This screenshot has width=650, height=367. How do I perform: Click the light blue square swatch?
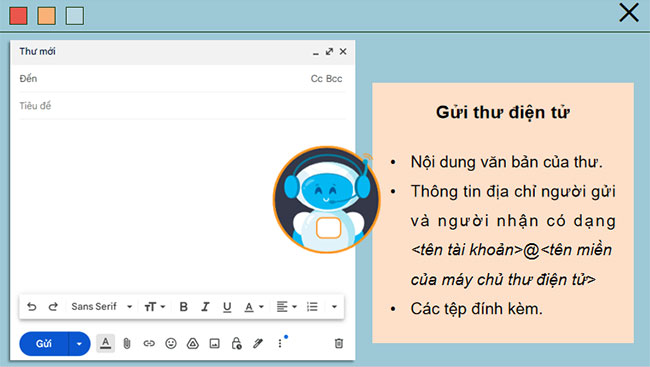[75, 16]
